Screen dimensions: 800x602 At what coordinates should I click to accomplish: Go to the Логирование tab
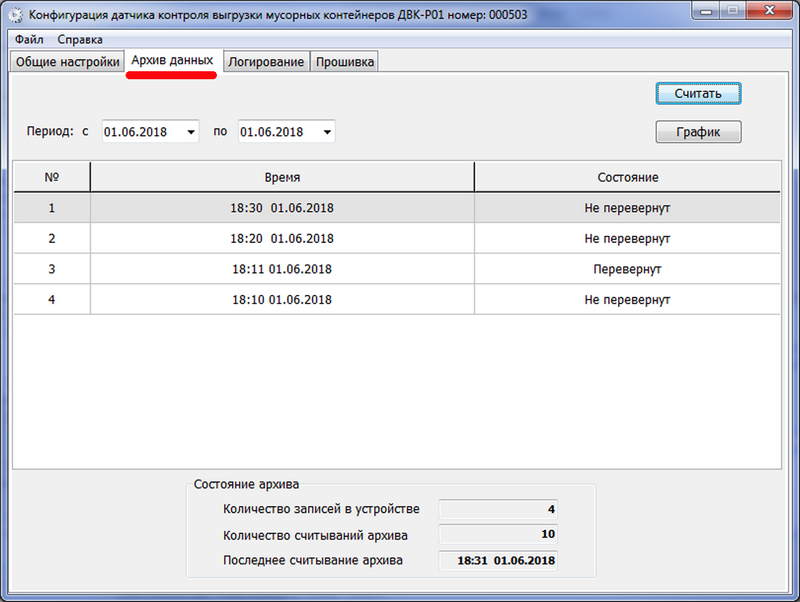[266, 62]
